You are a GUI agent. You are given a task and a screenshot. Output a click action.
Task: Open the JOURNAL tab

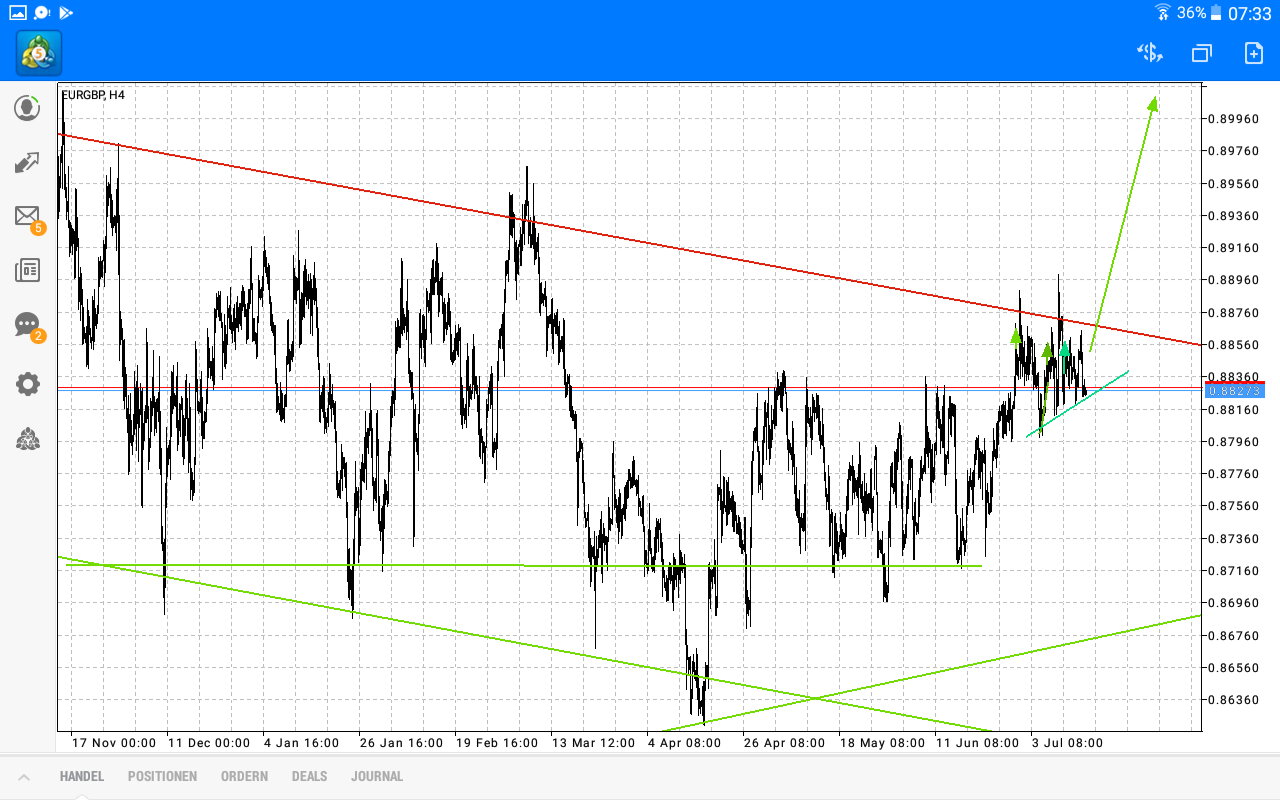coord(377,776)
